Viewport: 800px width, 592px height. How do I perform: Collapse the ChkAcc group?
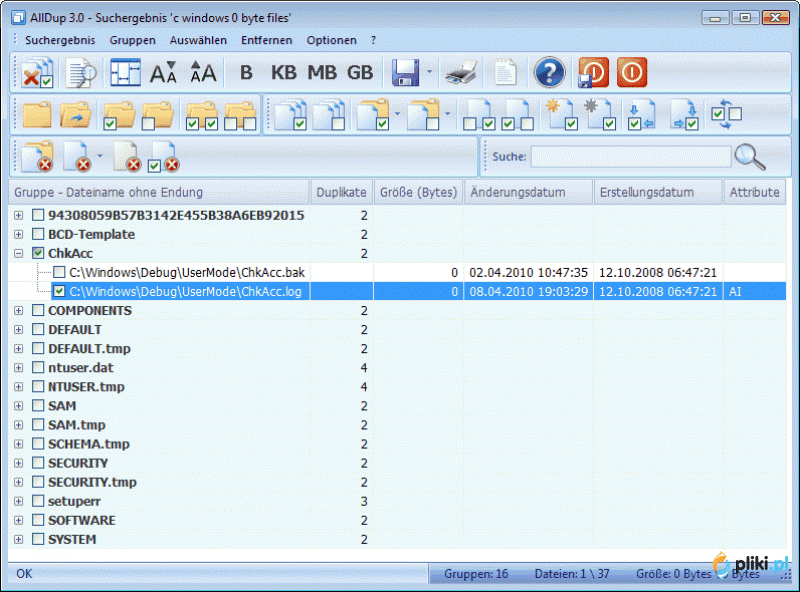[18, 253]
